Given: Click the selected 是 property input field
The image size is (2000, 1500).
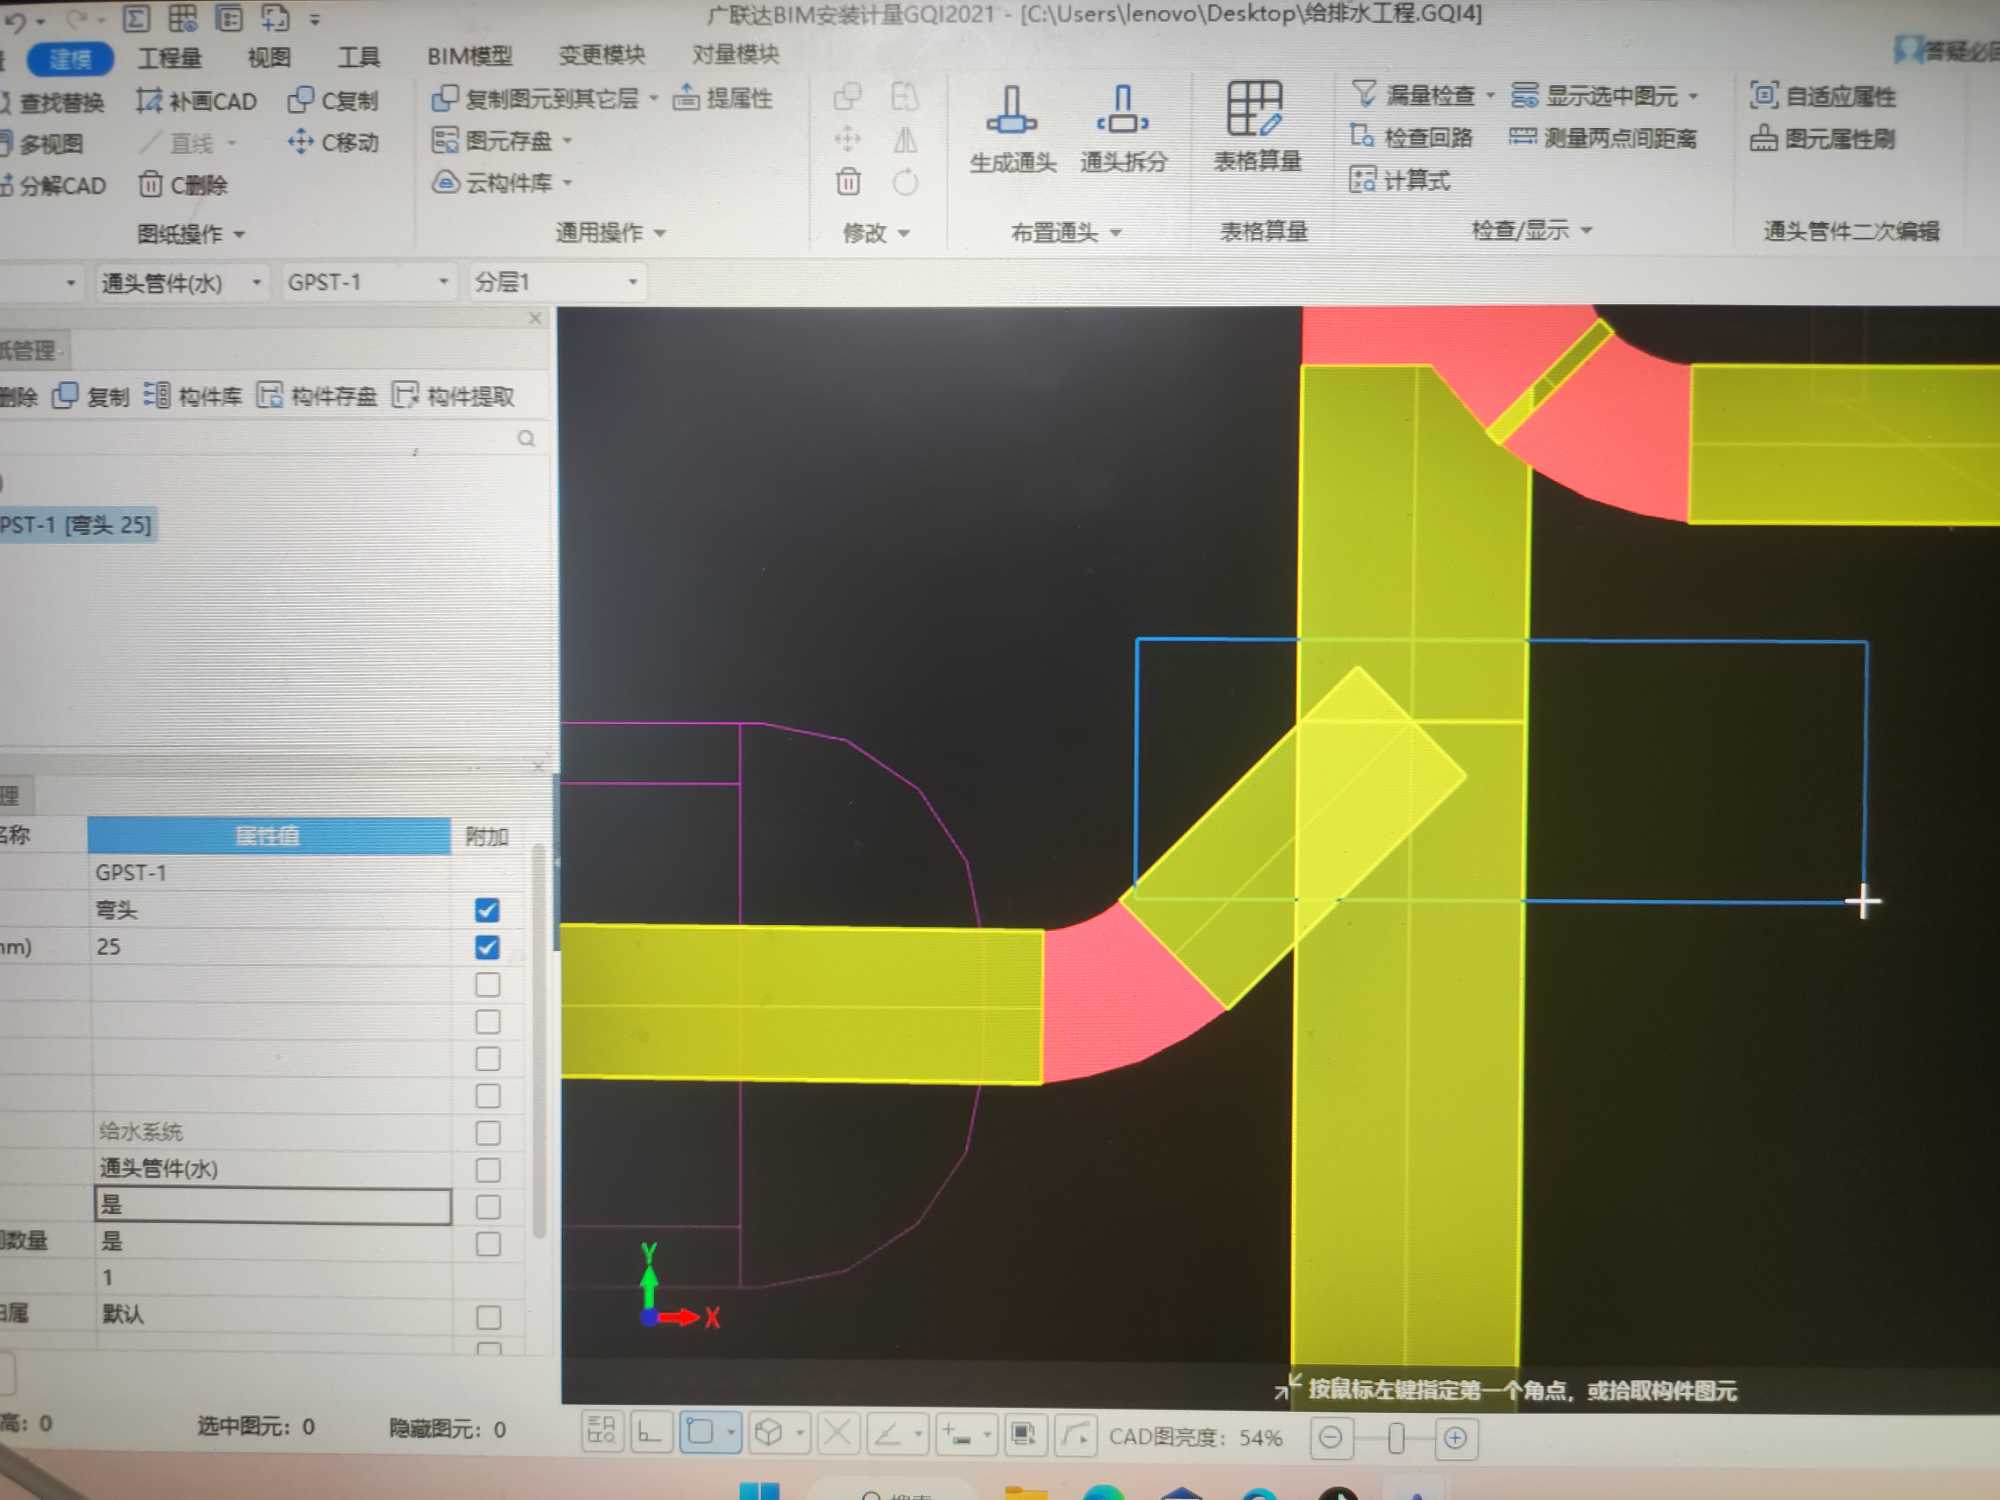Looking at the screenshot, I should (272, 1206).
